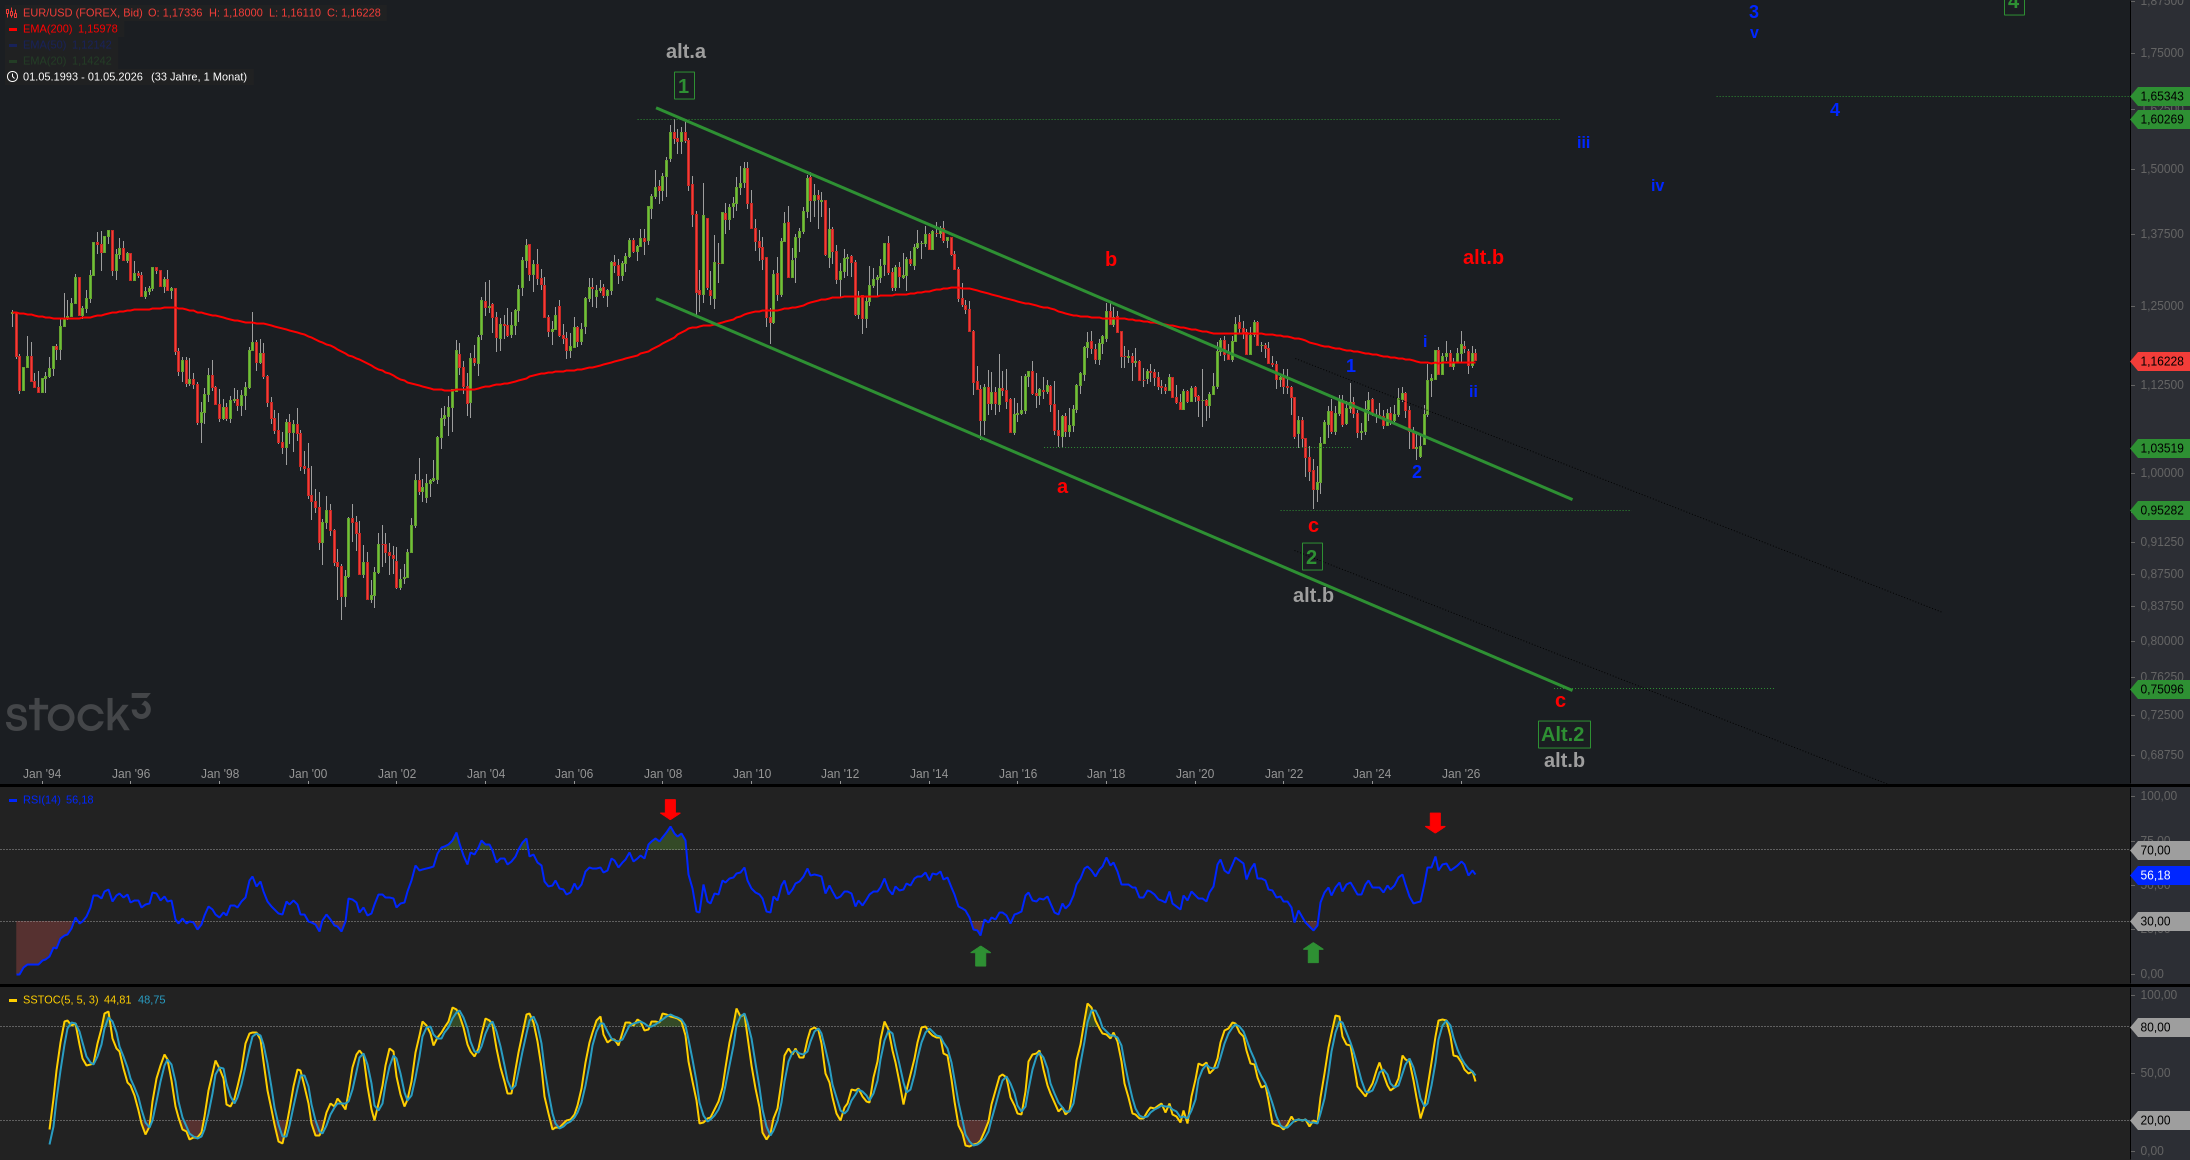
Task: Click the Jan '94 time axis label
Action: coord(42,774)
